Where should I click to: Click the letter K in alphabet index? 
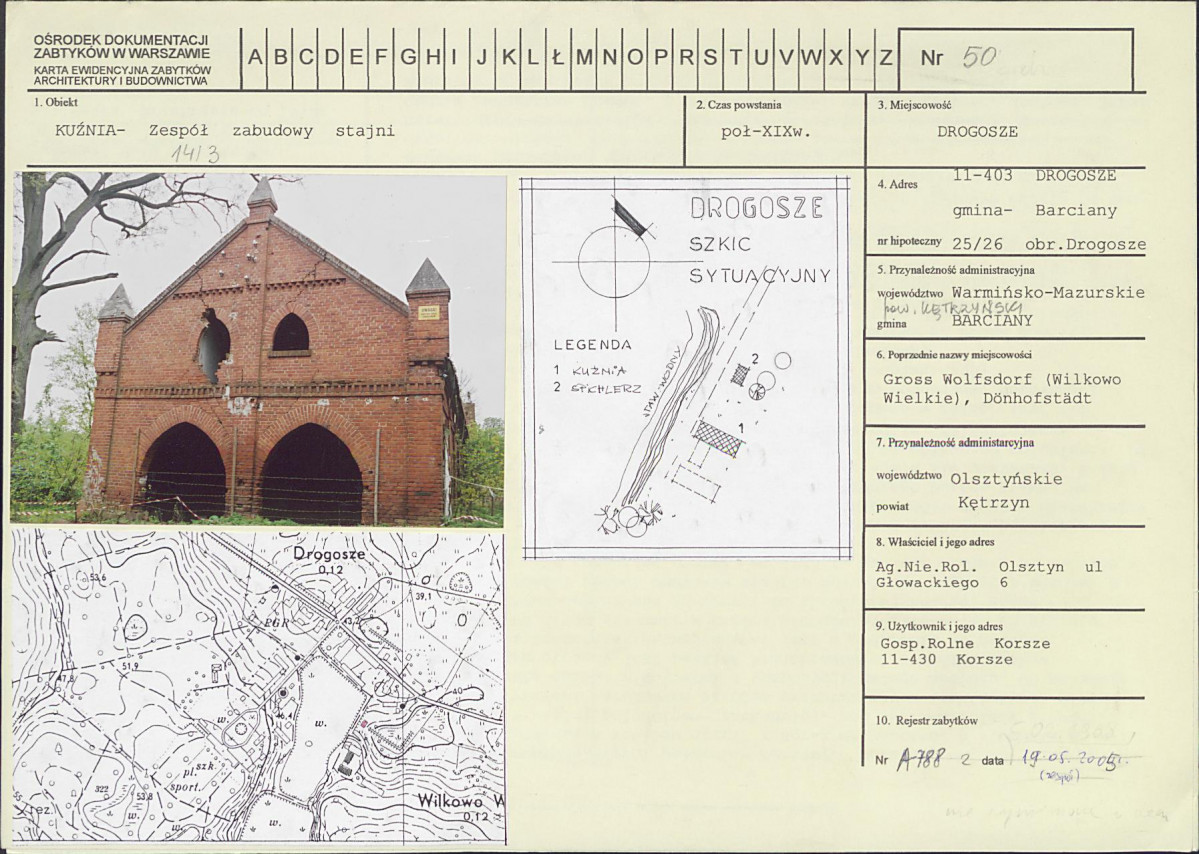508,58
